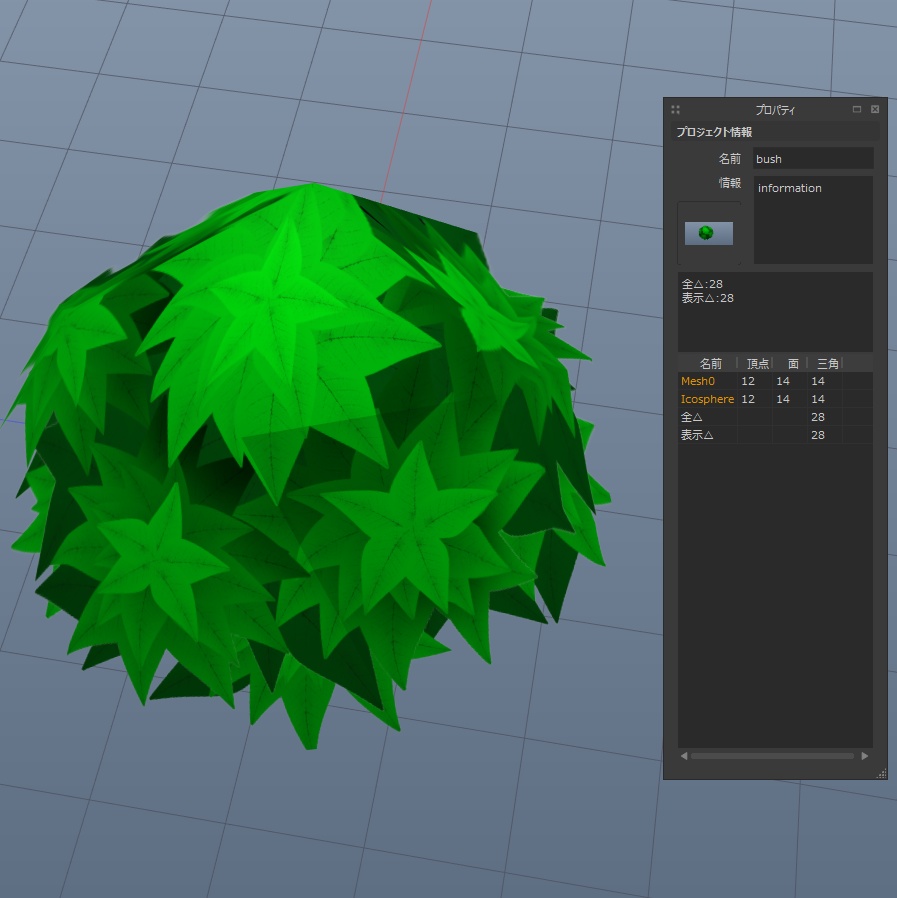This screenshot has width=897, height=898.
Task: Click the panel resize grip at bottom right
Action: pyautogui.click(x=882, y=775)
